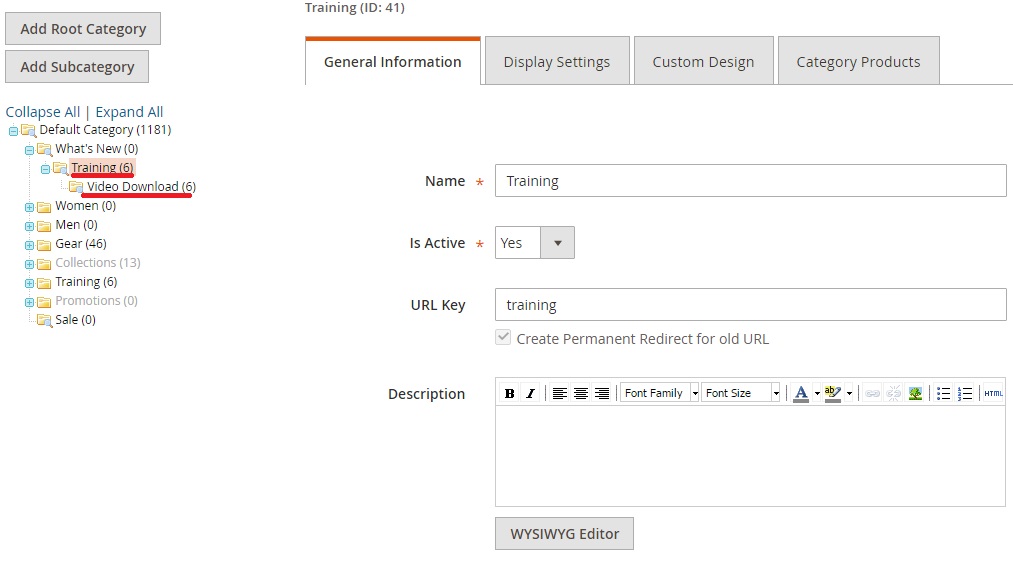Viewport: 1013px width, 561px height.
Task: Expand the Women category node
Action: click(30, 207)
